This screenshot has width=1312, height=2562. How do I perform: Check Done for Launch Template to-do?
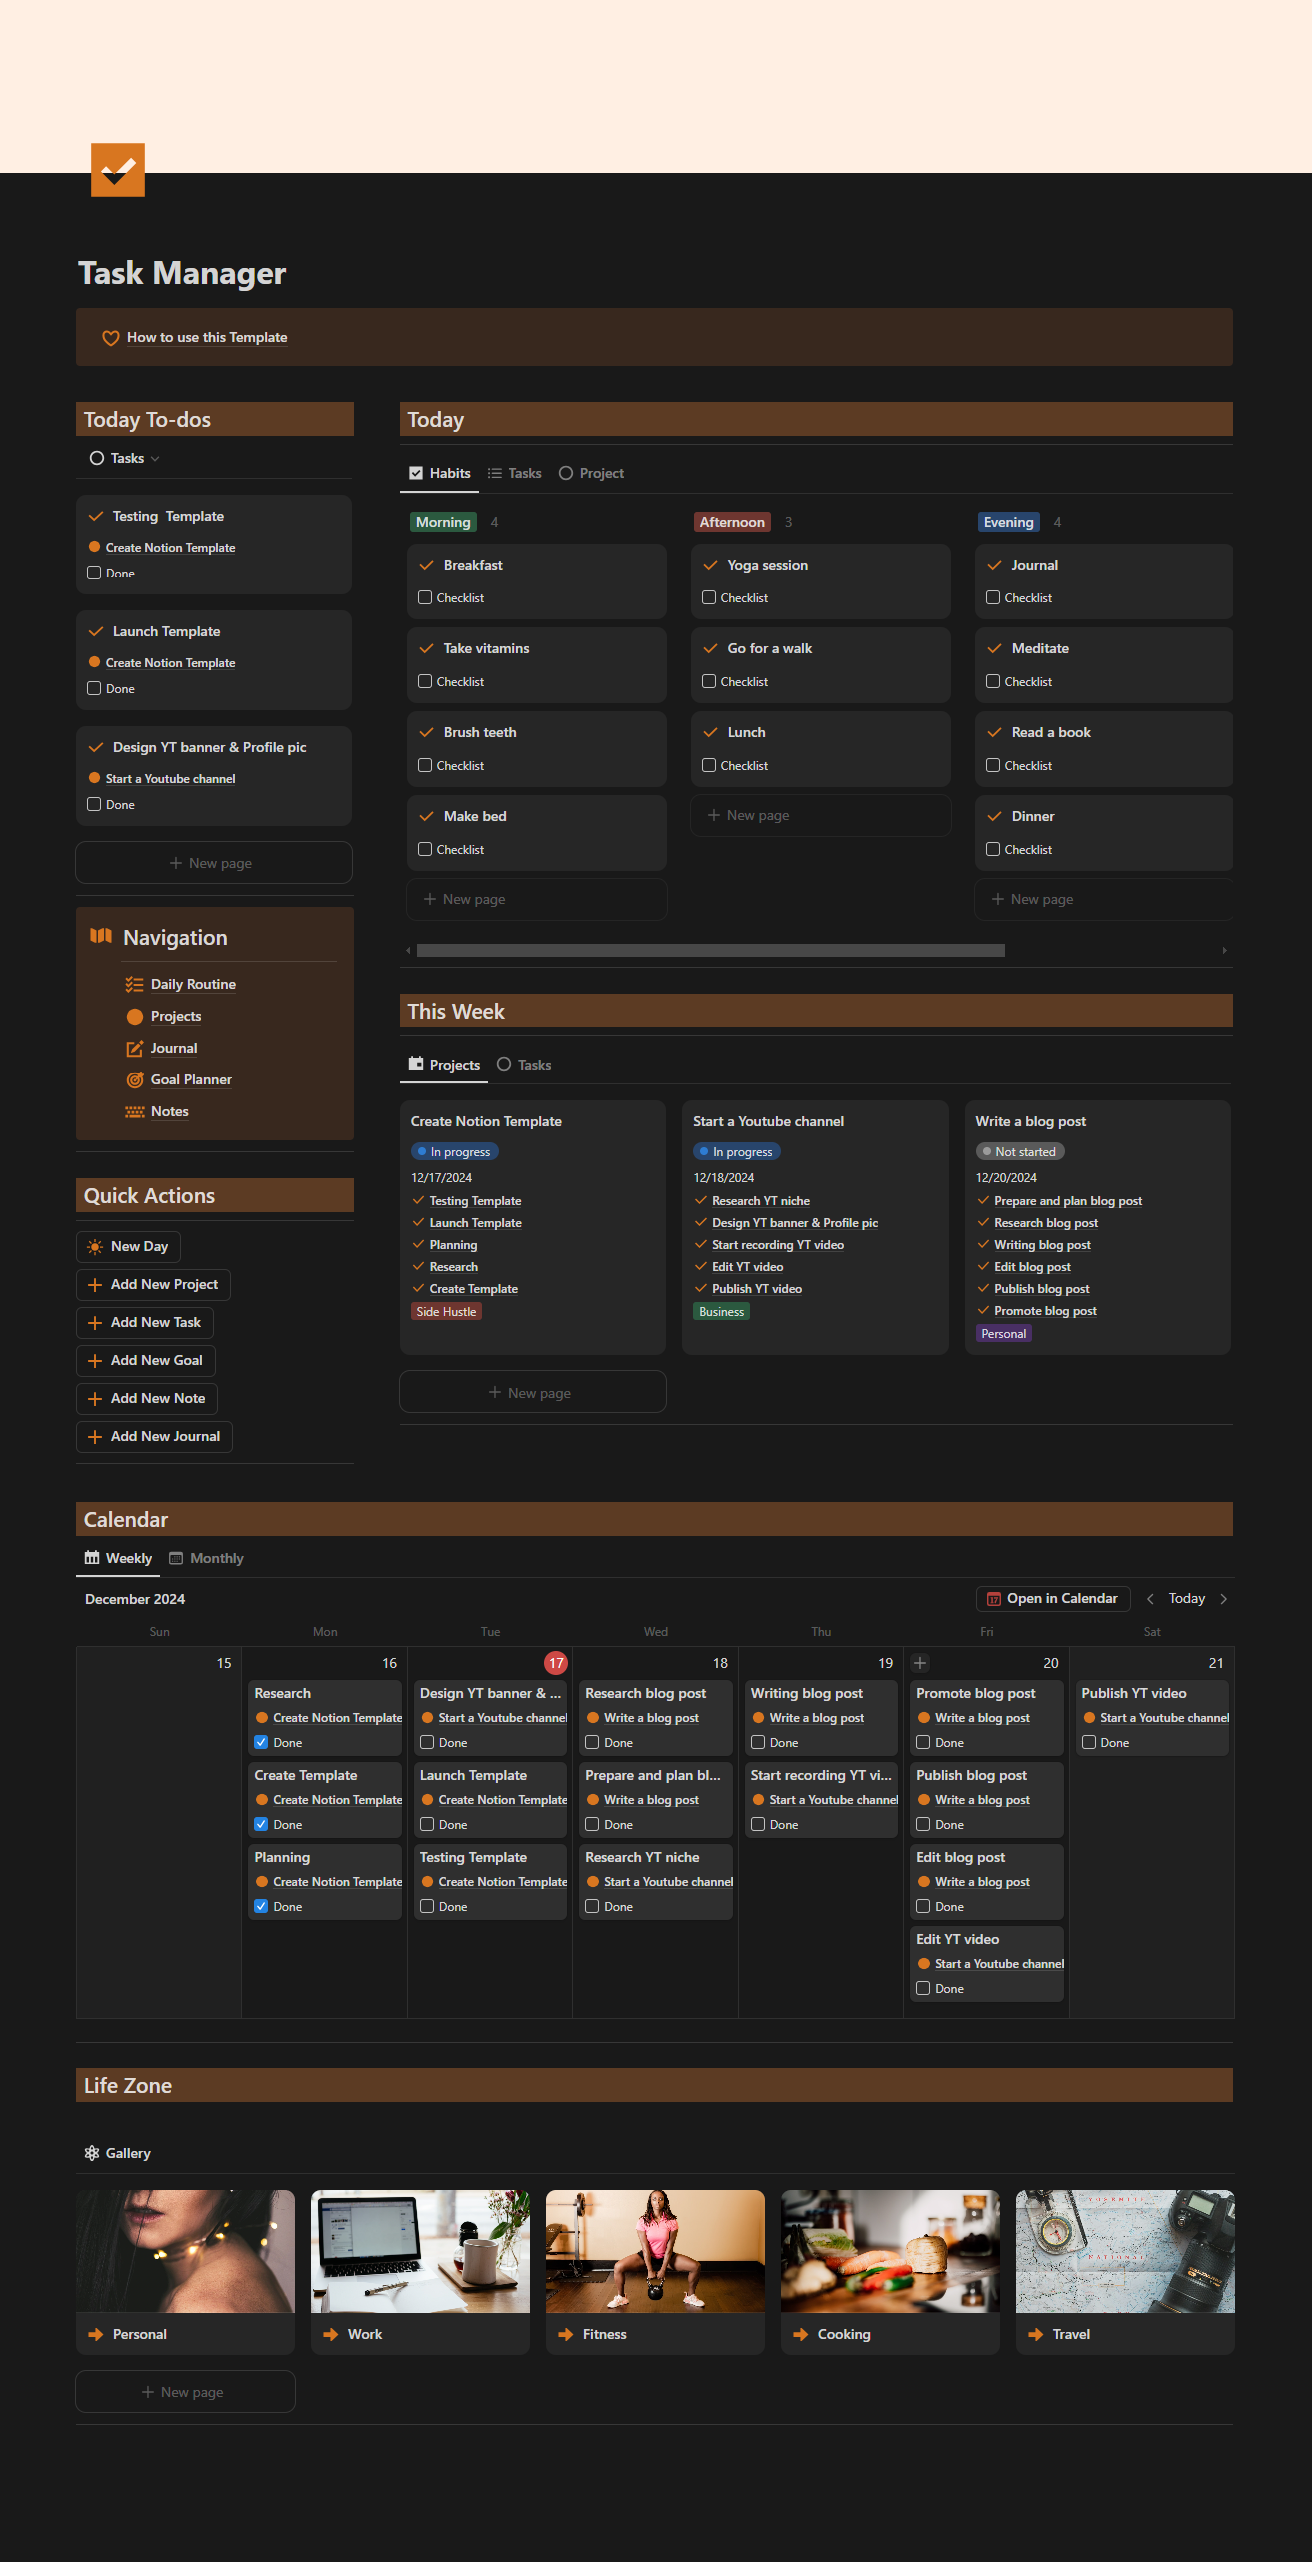click(94, 688)
